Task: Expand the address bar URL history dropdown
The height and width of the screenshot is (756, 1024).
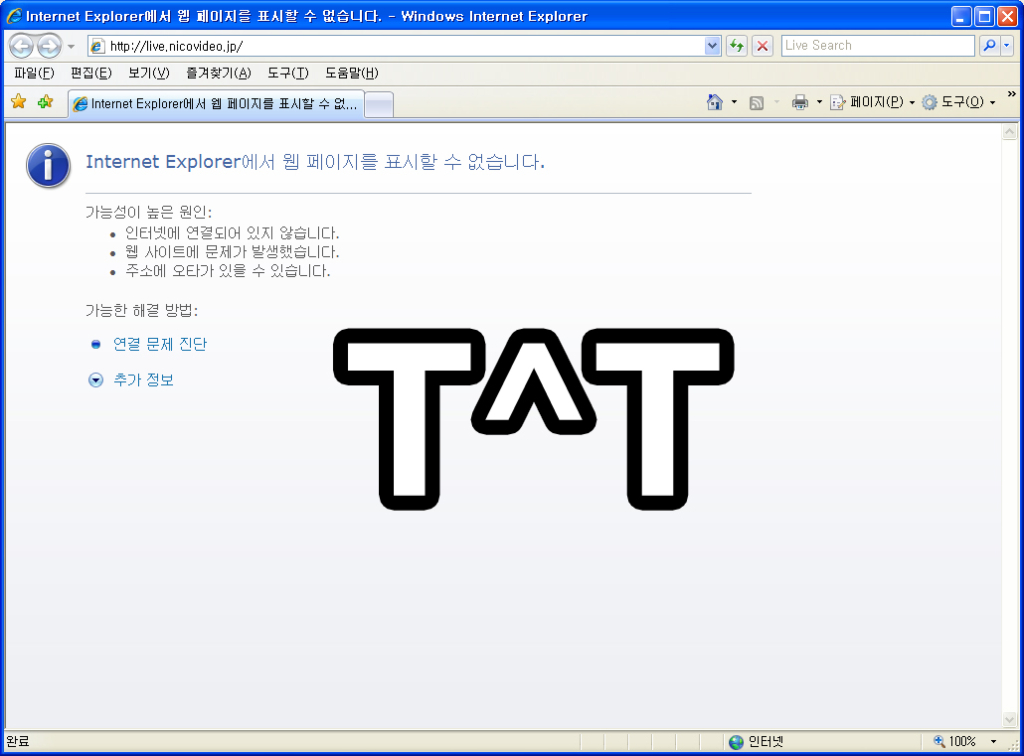Action: (712, 46)
